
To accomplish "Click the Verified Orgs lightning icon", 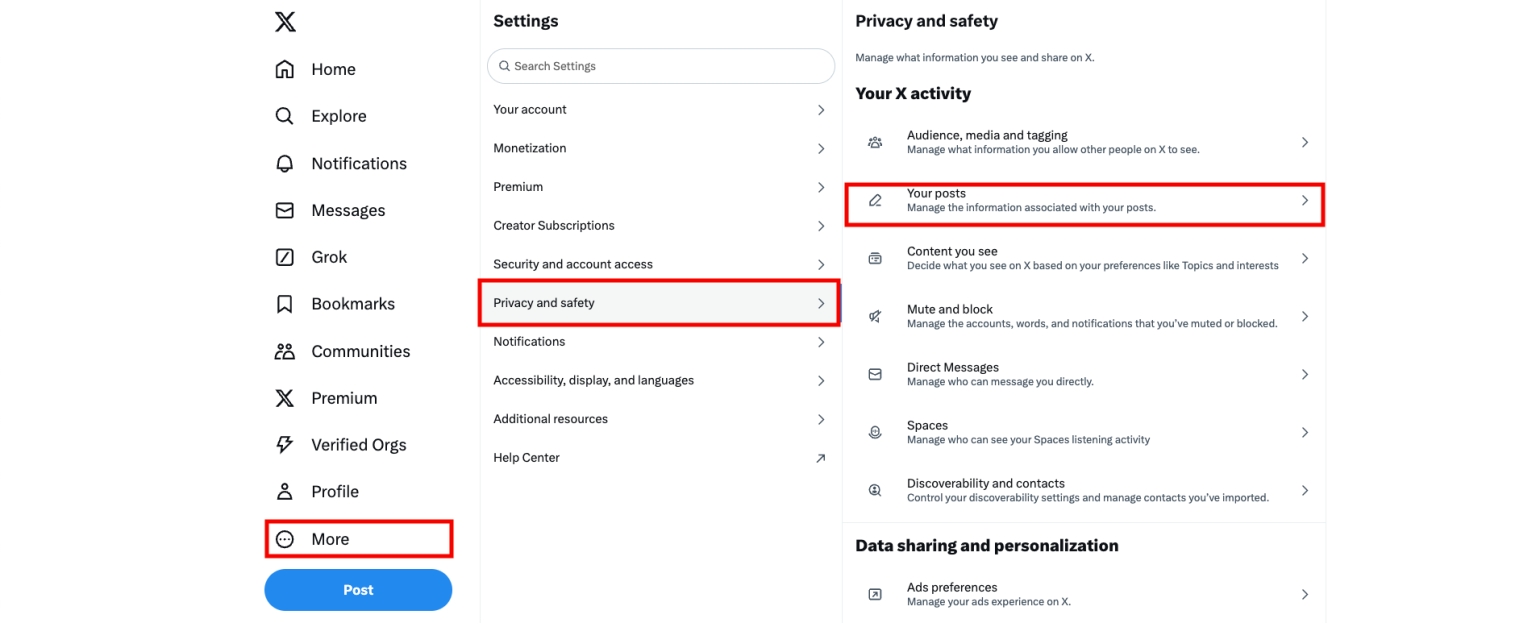I will tap(285, 445).
